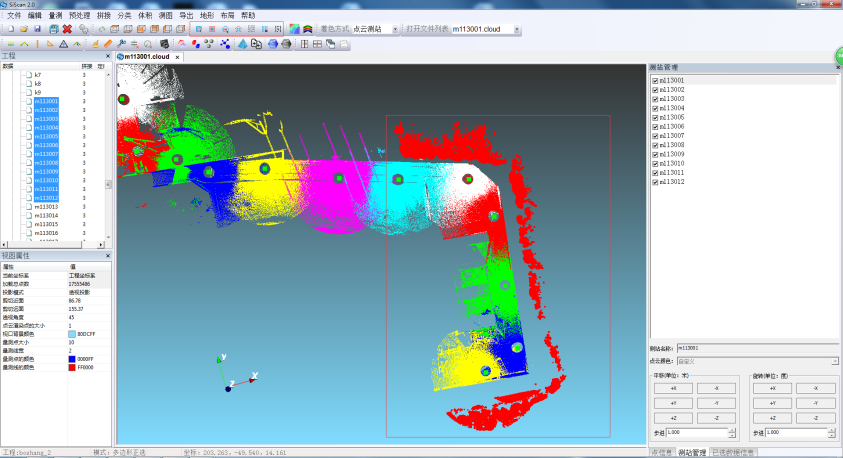Image resolution: width=843 pixels, height=458 pixels.
Task: Open the 着色方式 coloring mode dropdown
Action: pos(395,29)
